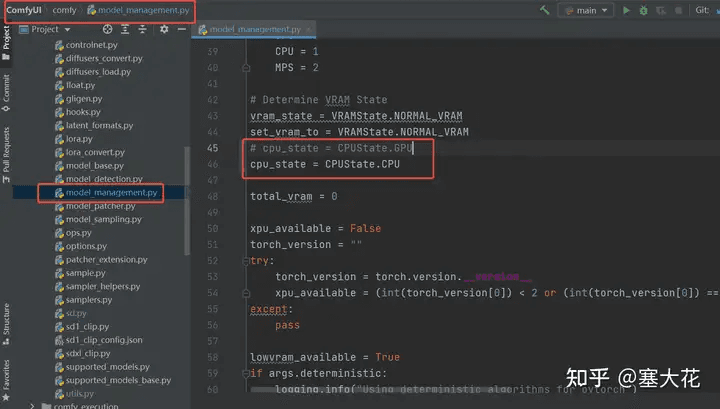Open Project panel settings gear

(x=164, y=29)
